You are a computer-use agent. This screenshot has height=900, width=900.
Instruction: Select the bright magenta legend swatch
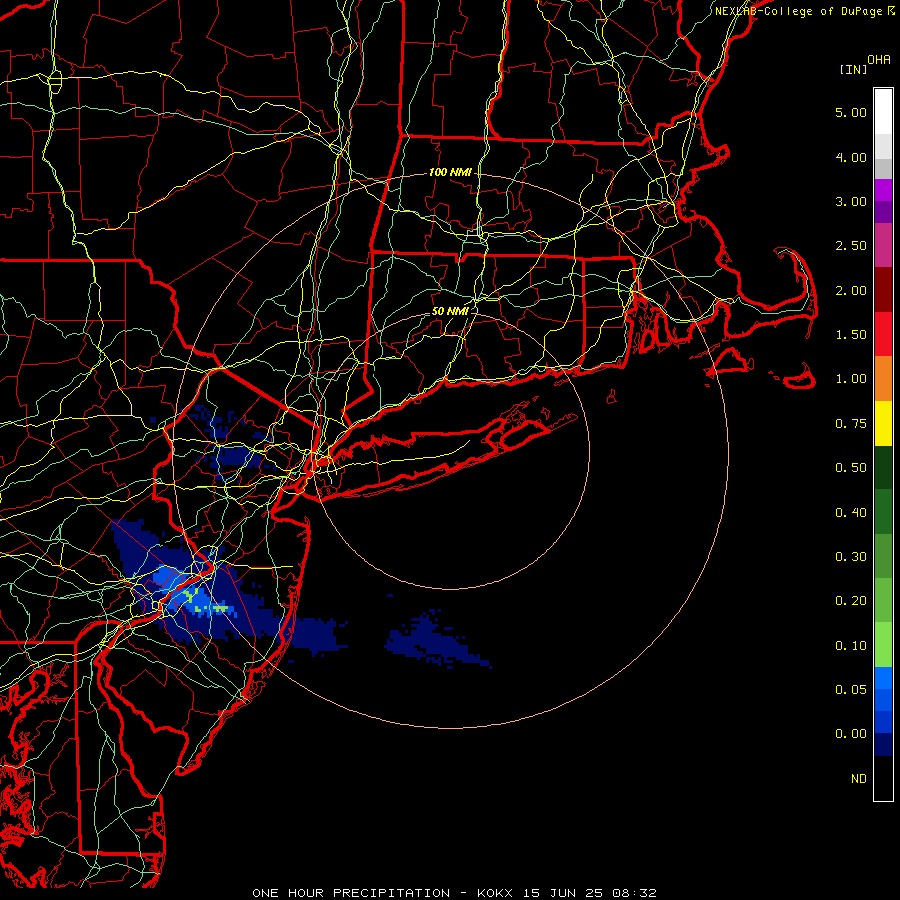(x=883, y=190)
